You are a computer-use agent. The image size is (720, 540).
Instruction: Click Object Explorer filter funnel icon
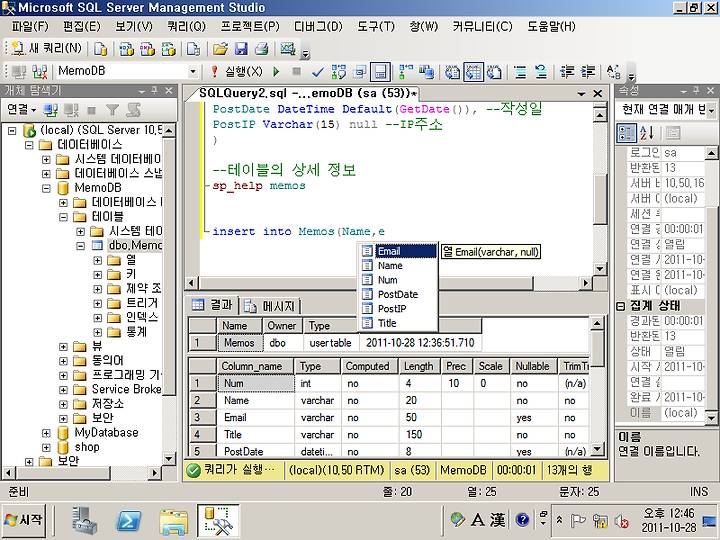(112, 110)
